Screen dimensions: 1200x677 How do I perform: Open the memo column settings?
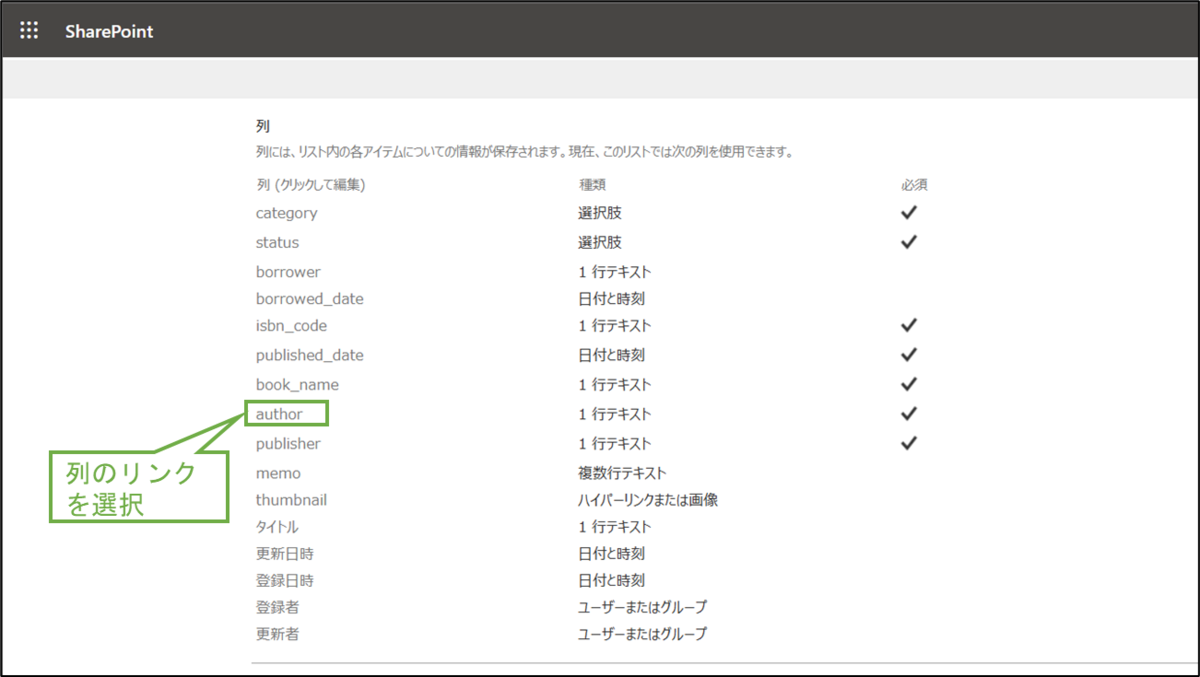point(277,472)
